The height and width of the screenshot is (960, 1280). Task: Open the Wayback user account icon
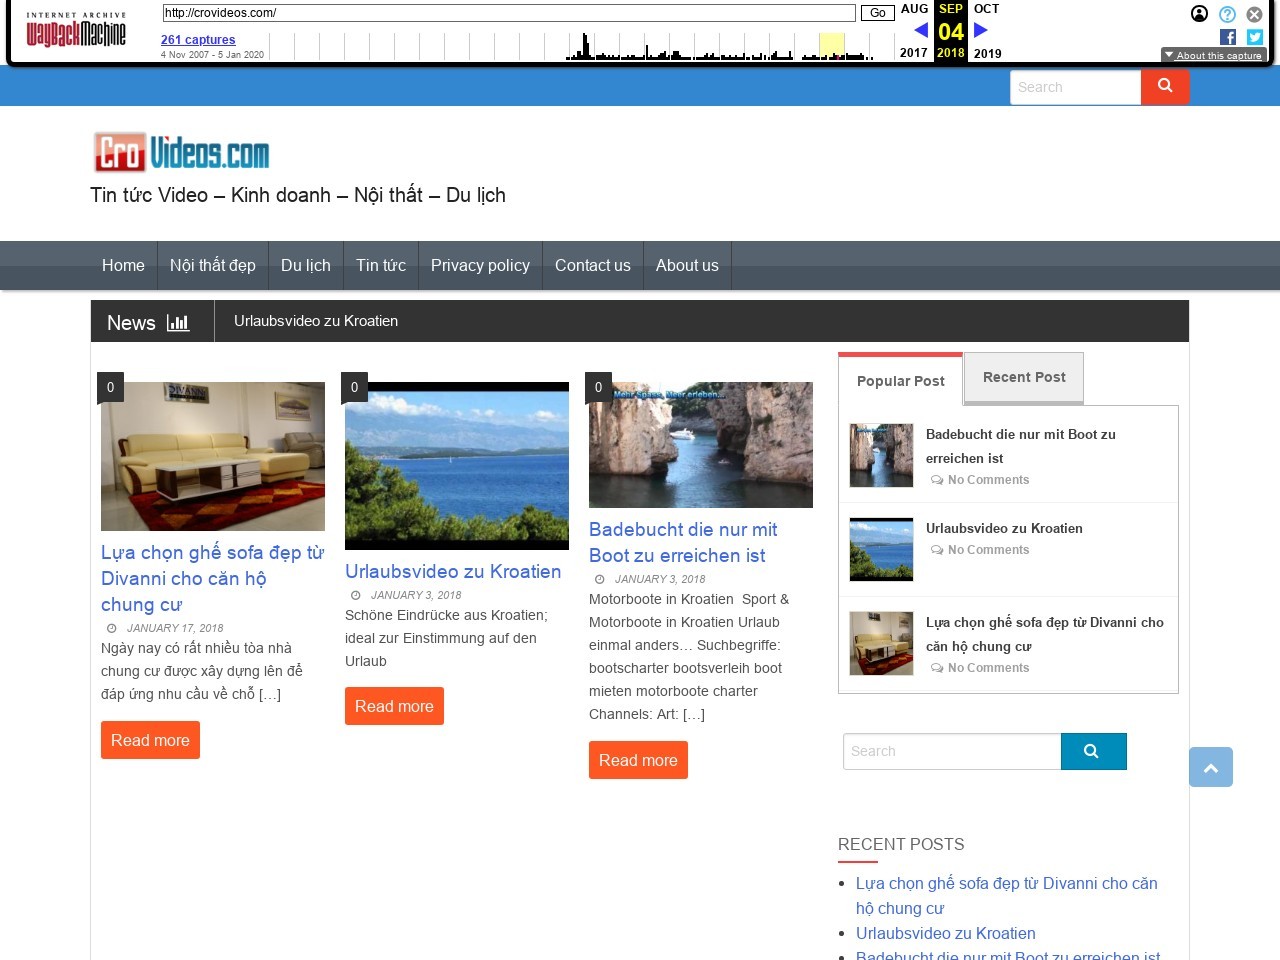(1199, 14)
